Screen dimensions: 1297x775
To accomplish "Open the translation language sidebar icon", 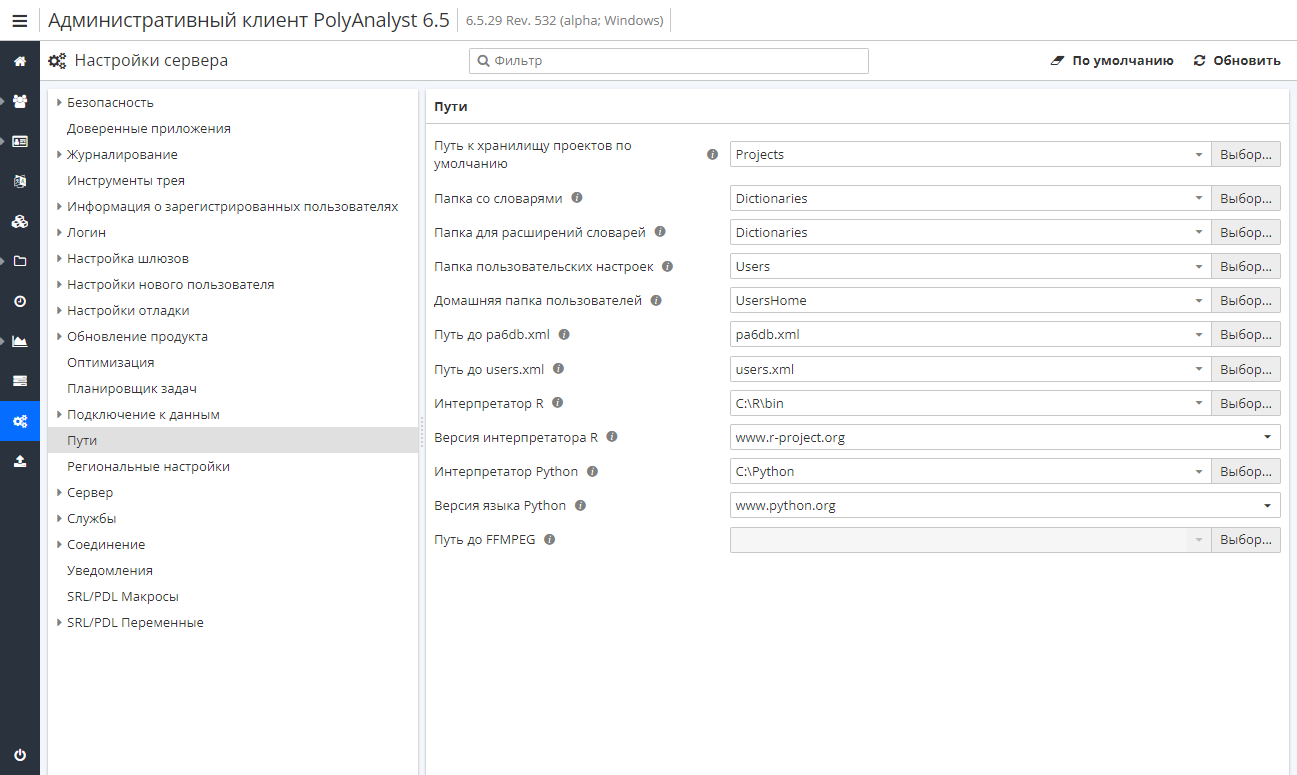I will point(19,181).
